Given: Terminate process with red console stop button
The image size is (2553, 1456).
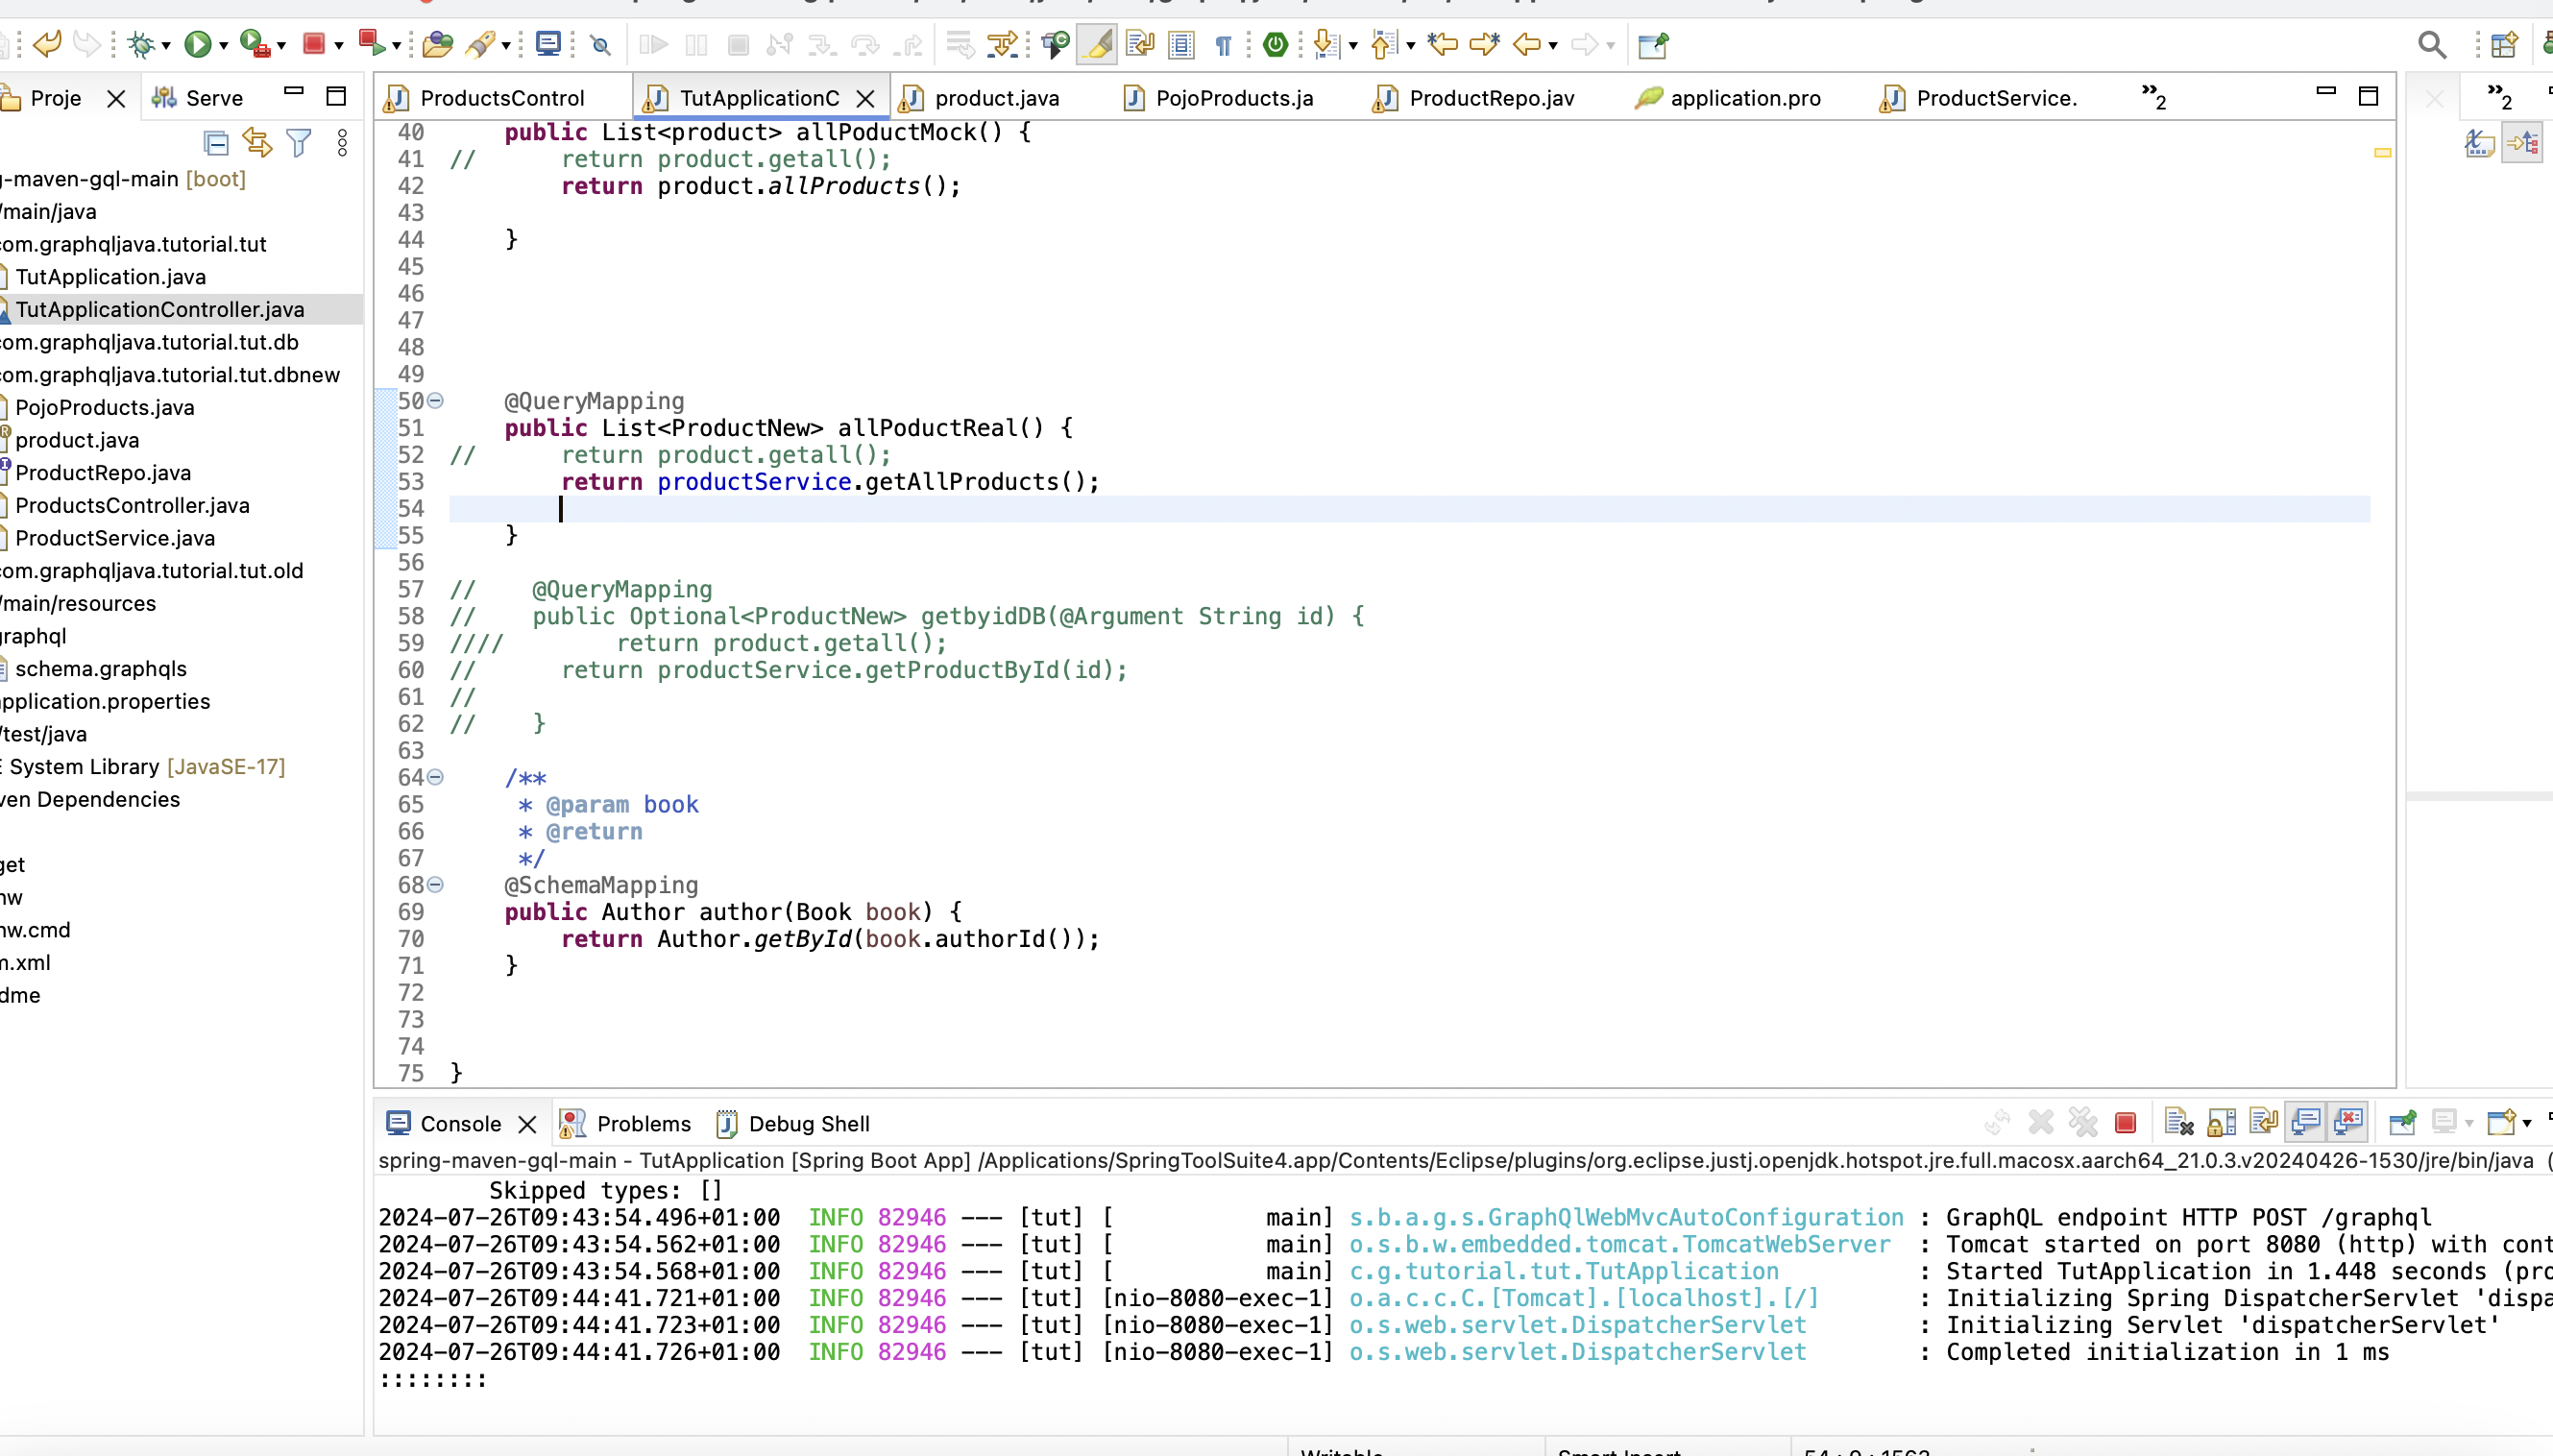Looking at the screenshot, I should coord(2125,1123).
